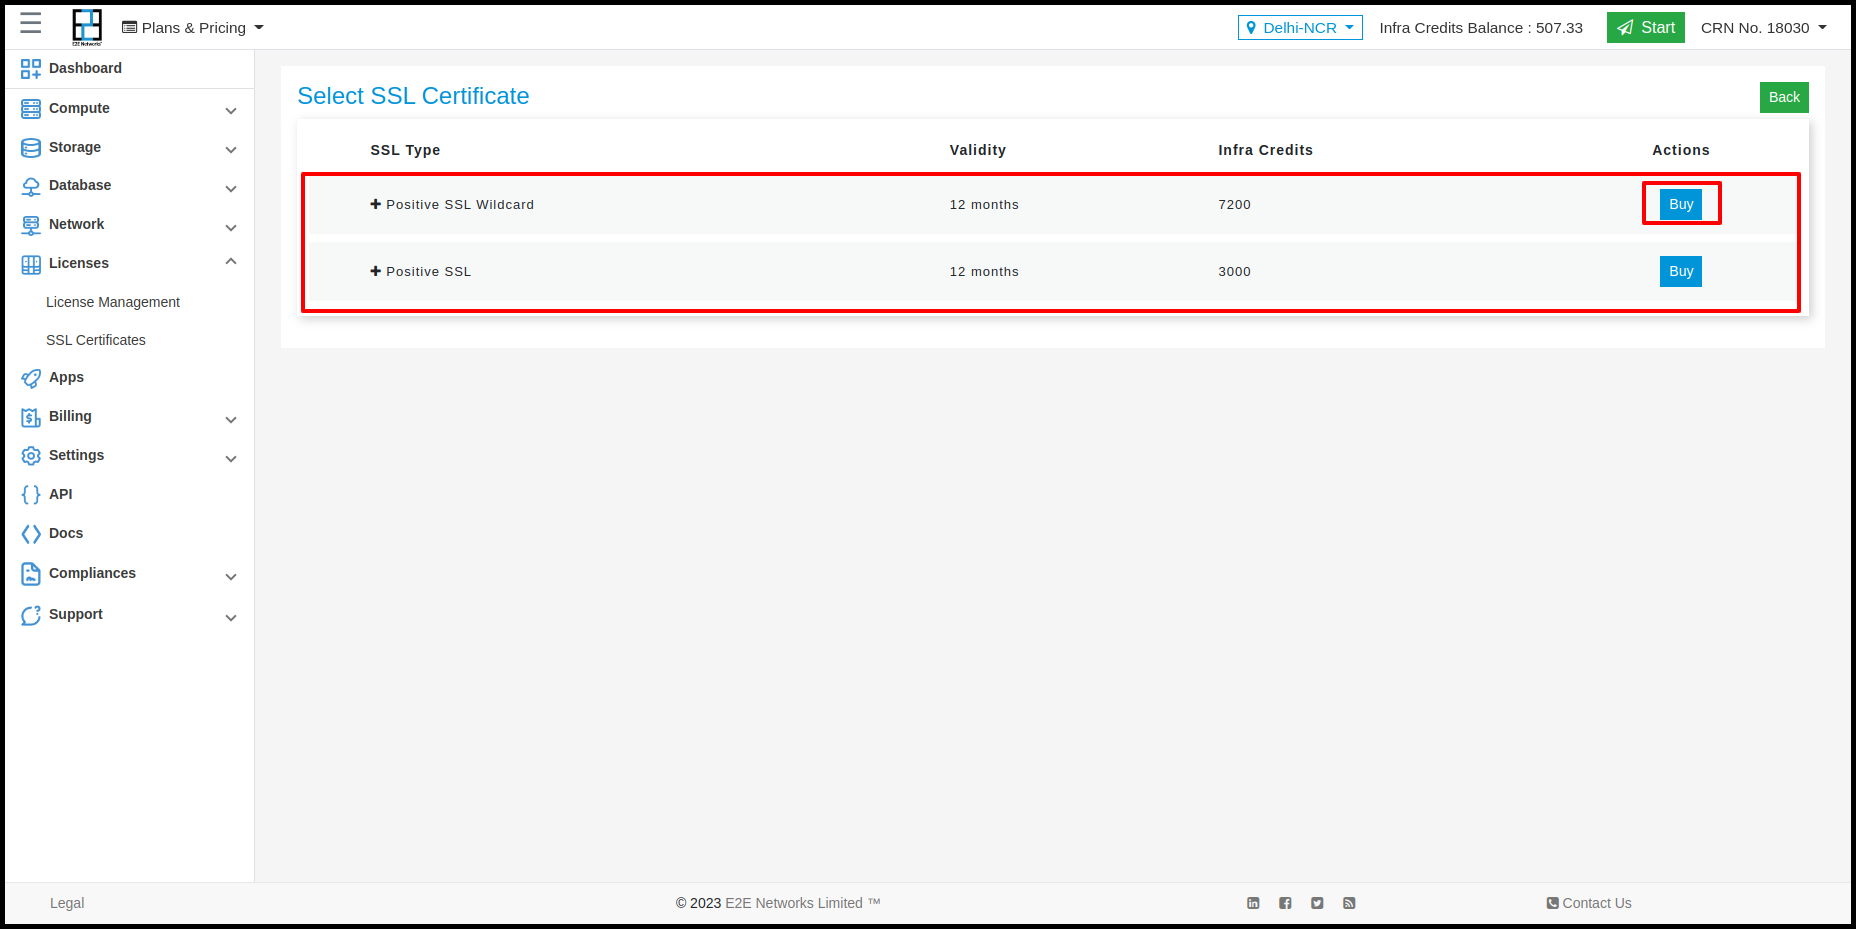Click the Storage disk icon
Viewport: 1856px width, 929px height.
[x=31, y=148]
